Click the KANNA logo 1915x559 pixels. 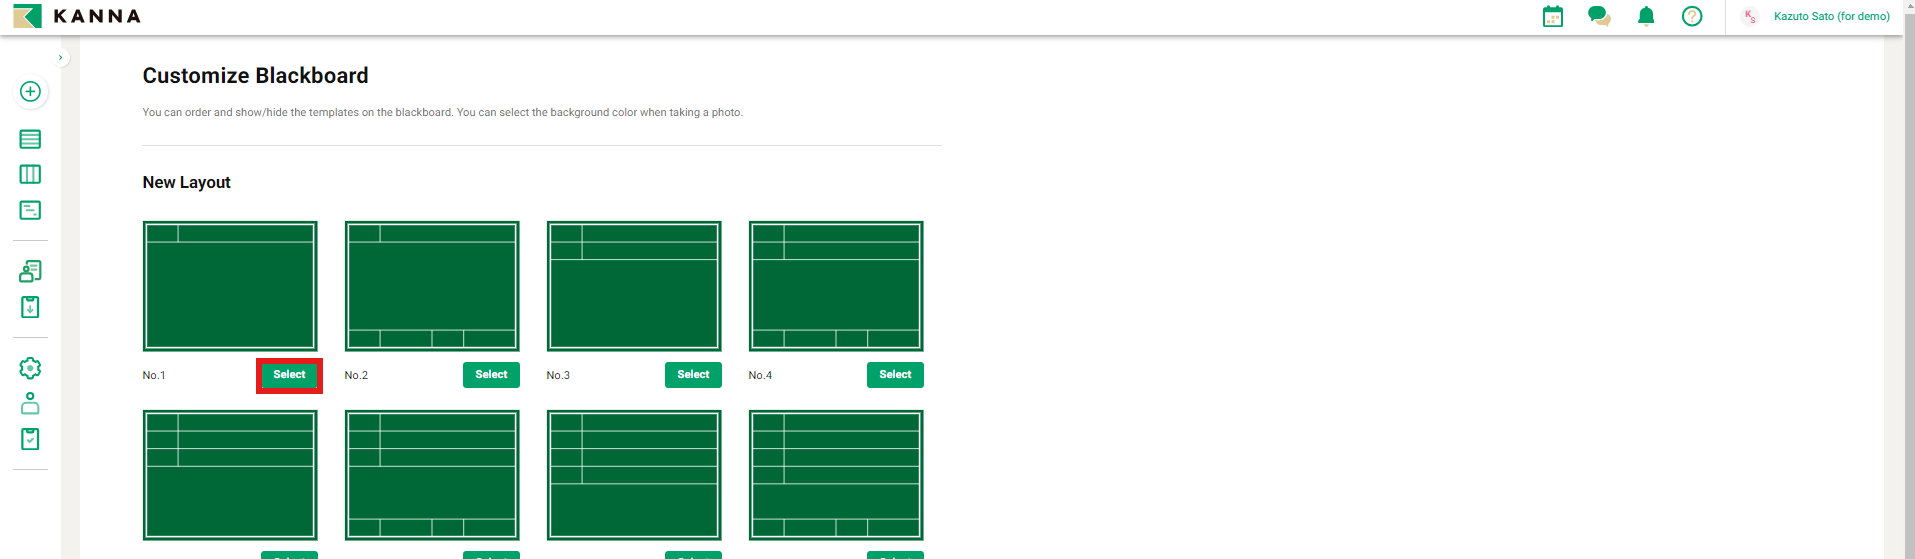pyautogui.click(x=77, y=16)
